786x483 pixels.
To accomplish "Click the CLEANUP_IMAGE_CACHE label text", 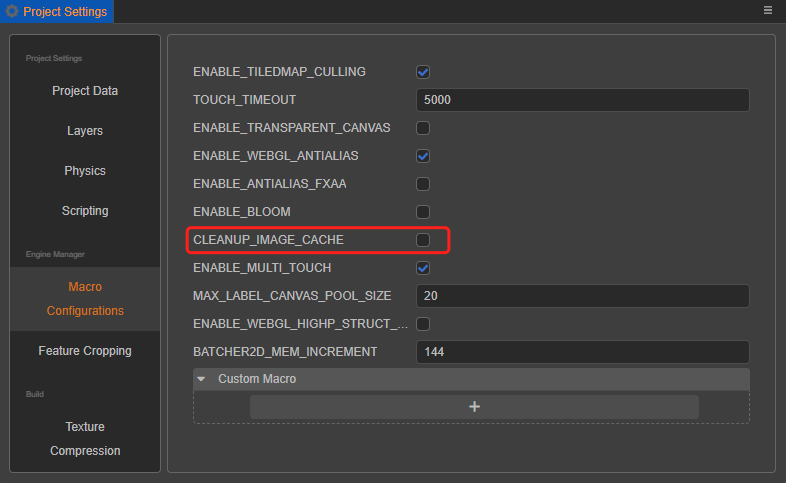I will [x=268, y=240].
